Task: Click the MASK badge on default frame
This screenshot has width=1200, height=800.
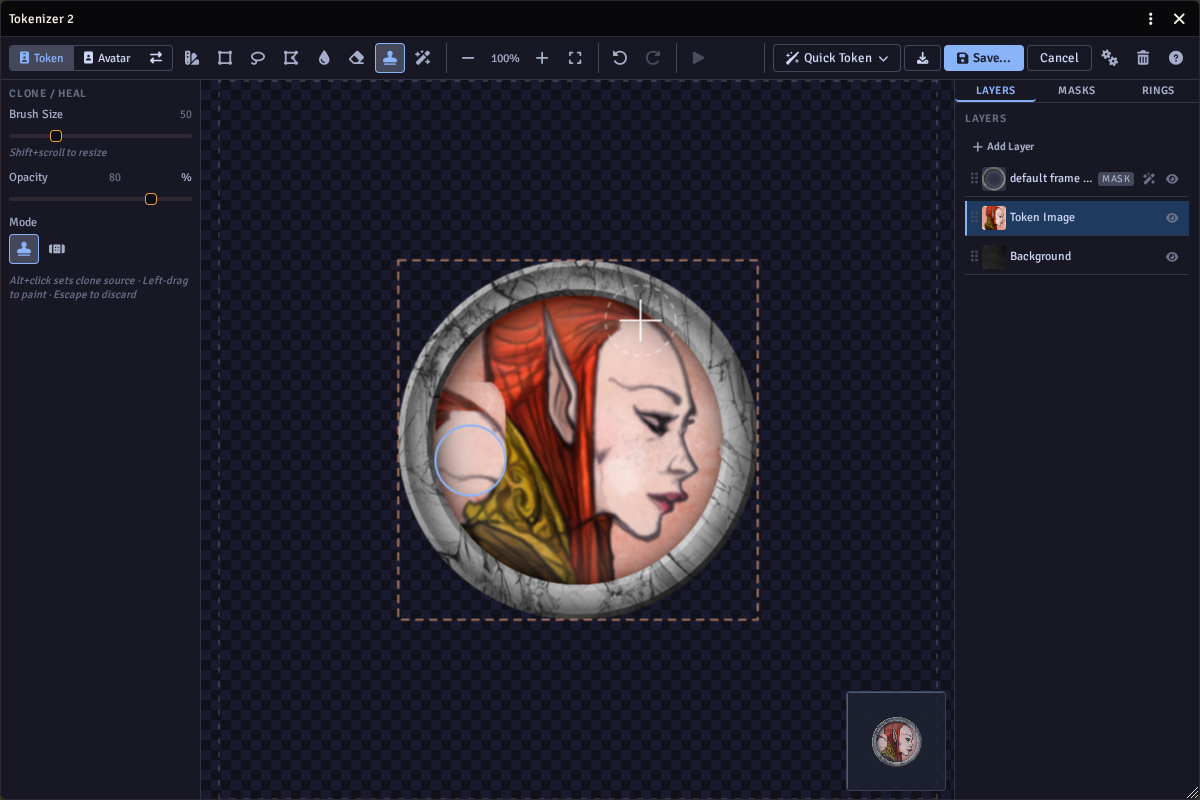Action: (x=1116, y=179)
